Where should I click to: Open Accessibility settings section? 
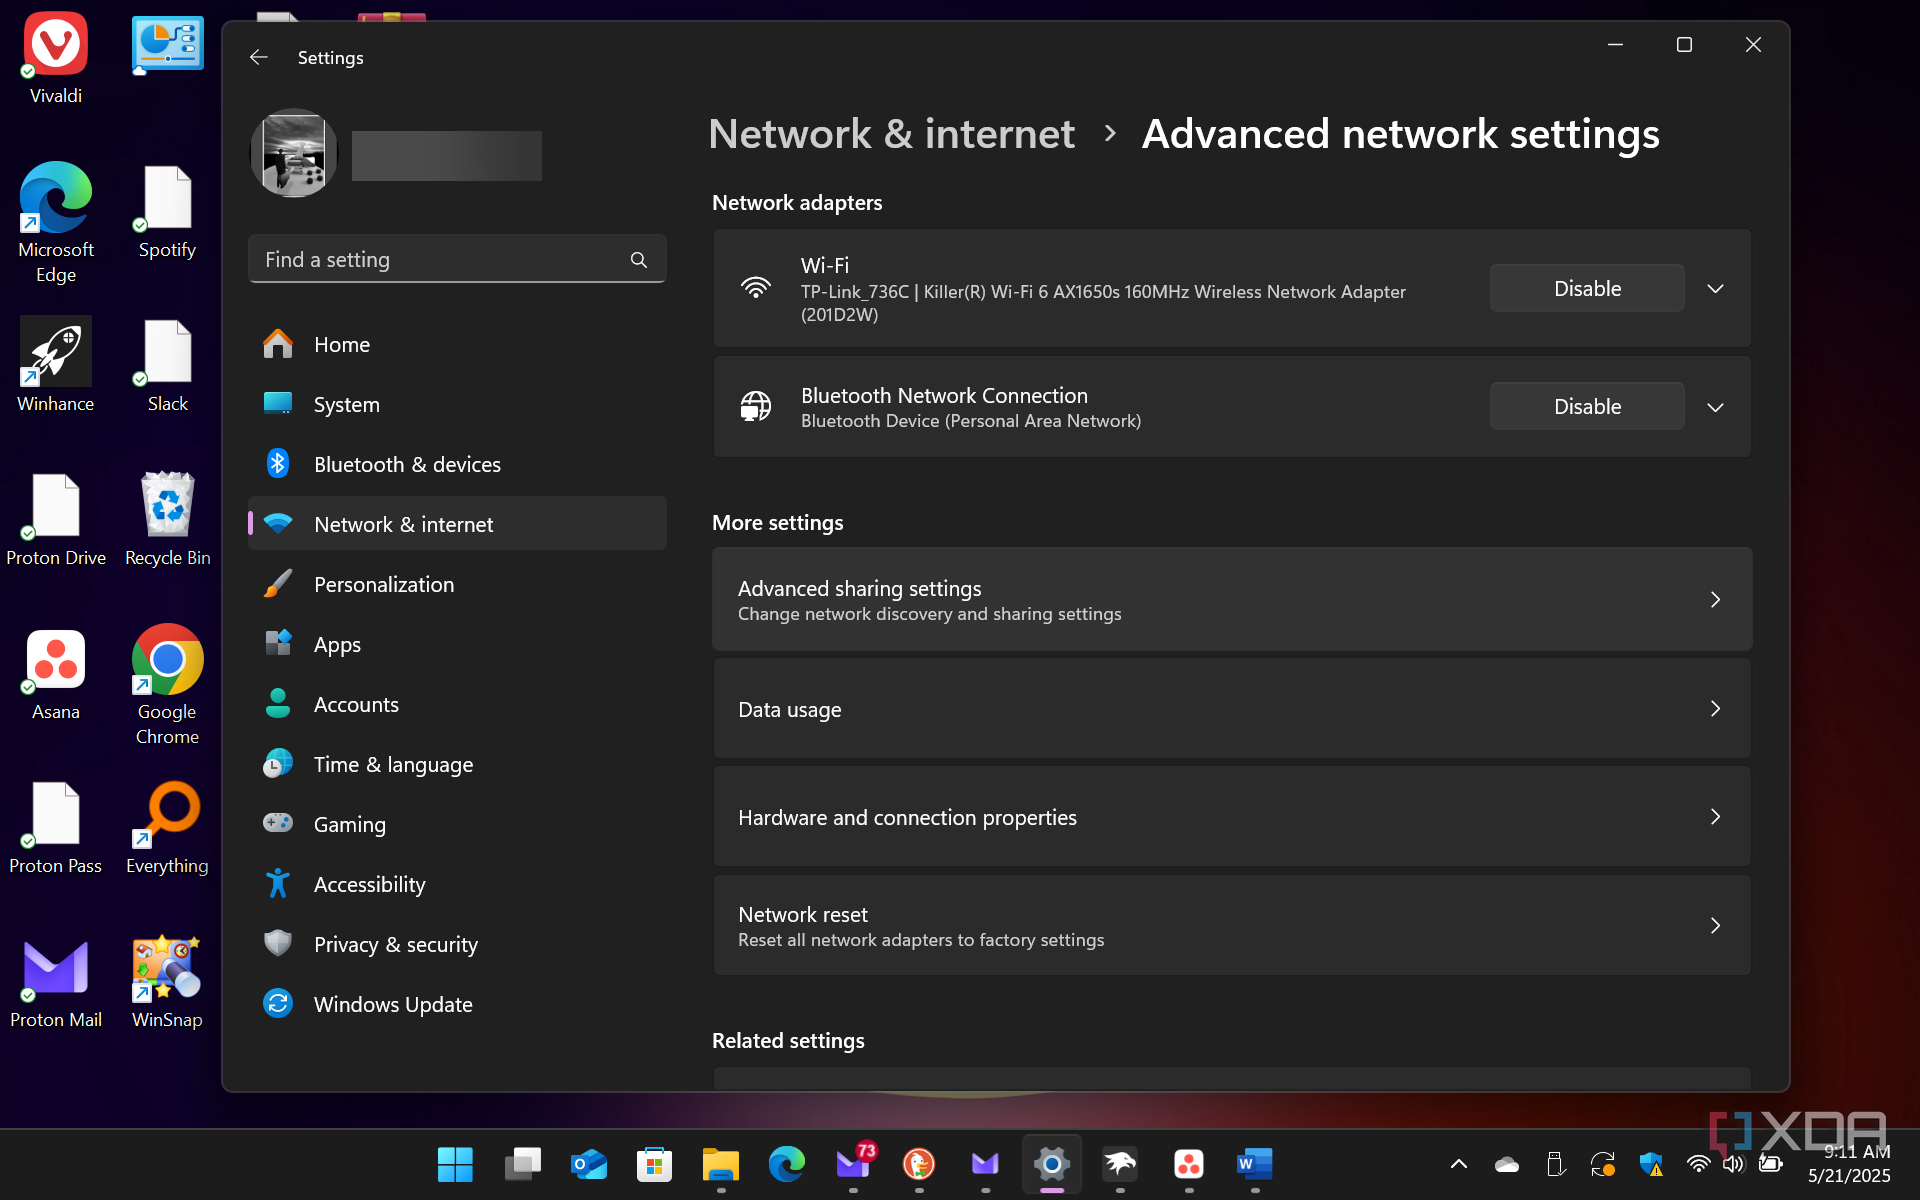coord(457,884)
